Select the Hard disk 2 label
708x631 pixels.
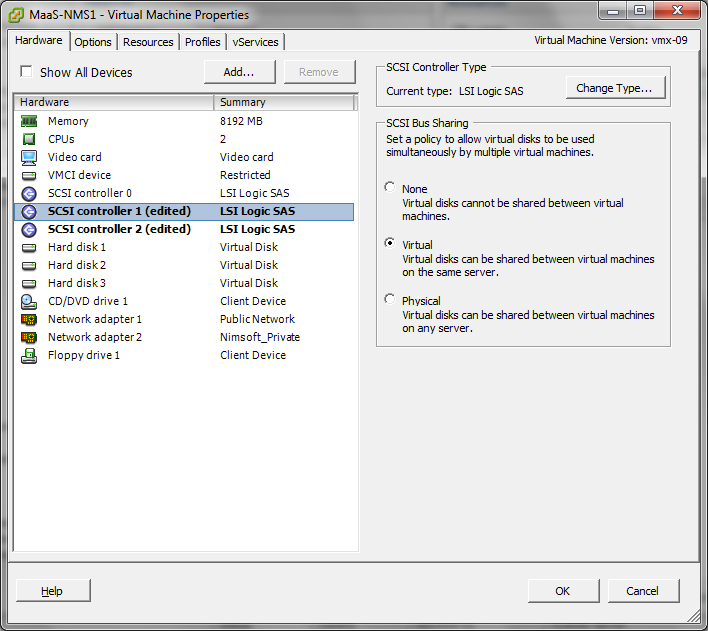[77, 266]
